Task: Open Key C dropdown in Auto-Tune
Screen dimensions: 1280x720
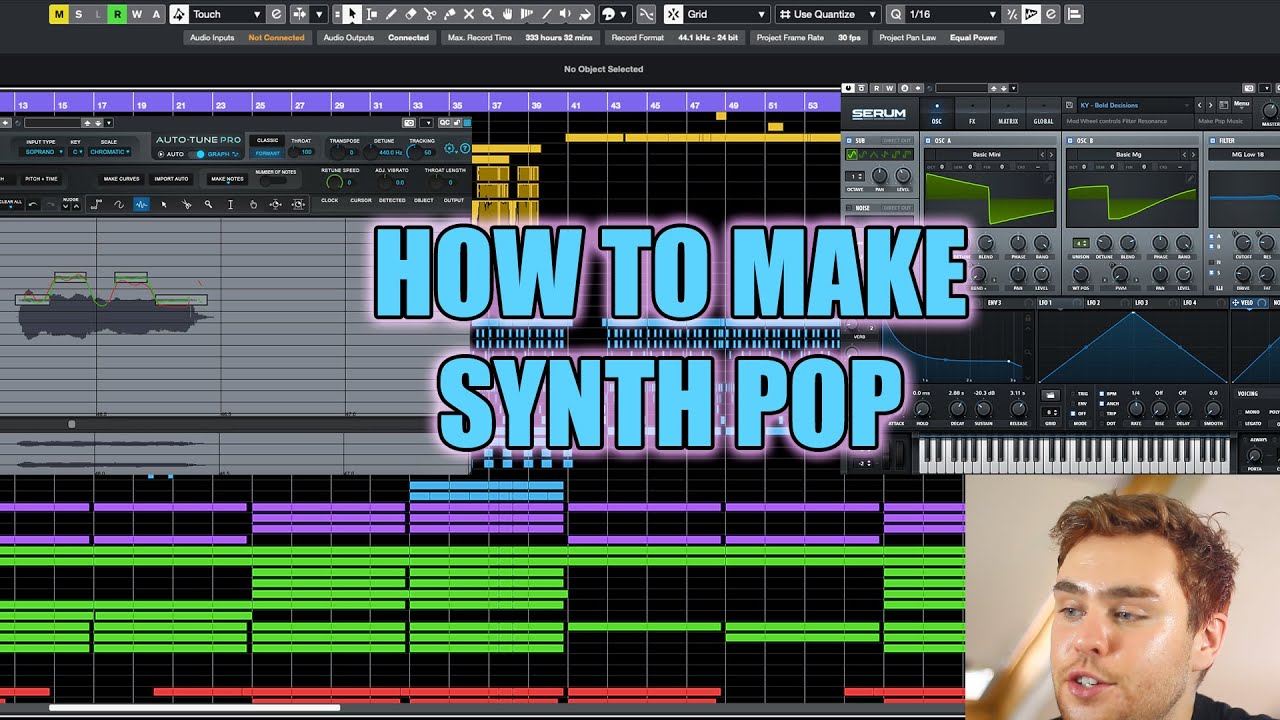Action: pos(76,152)
